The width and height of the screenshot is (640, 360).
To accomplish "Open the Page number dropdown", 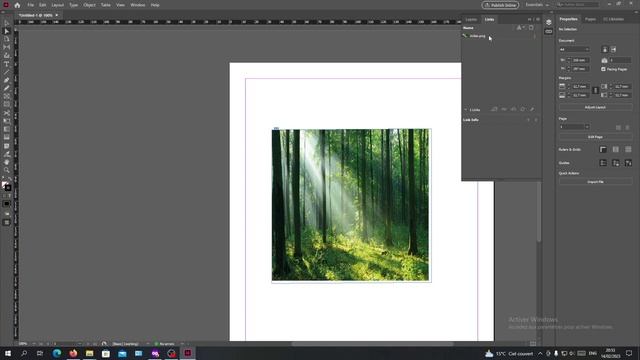I will coord(574,127).
